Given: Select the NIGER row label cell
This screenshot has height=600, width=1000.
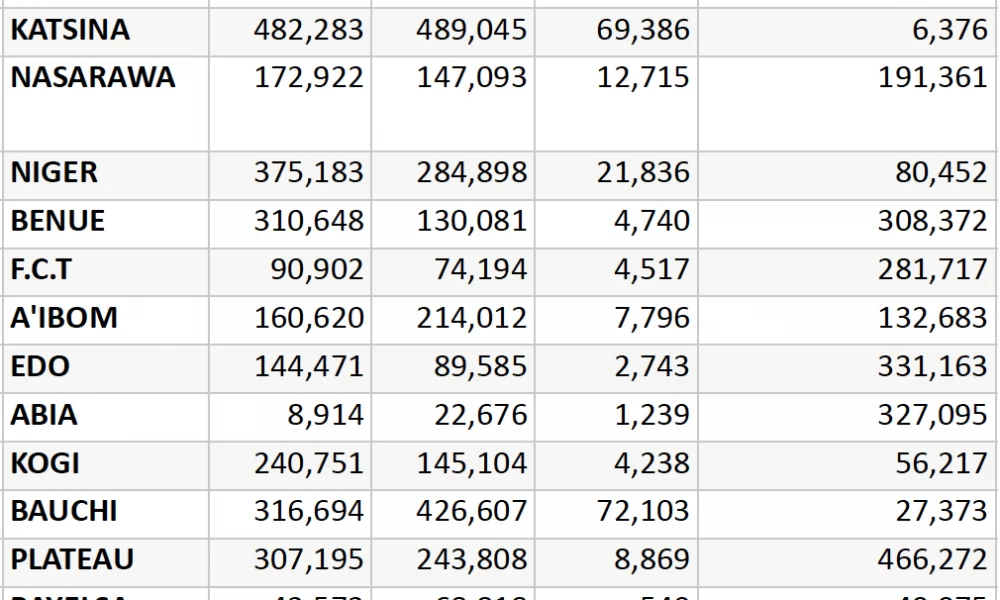Looking at the screenshot, I should (55, 173).
